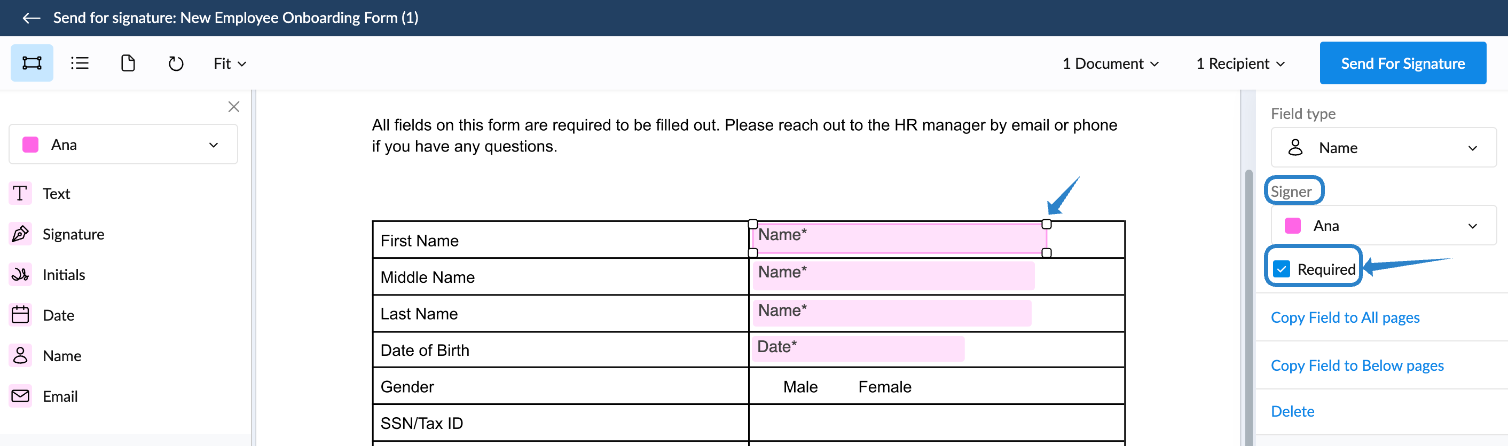The image size is (1508, 446).
Task: Select the Text field tool
Action: point(41,194)
